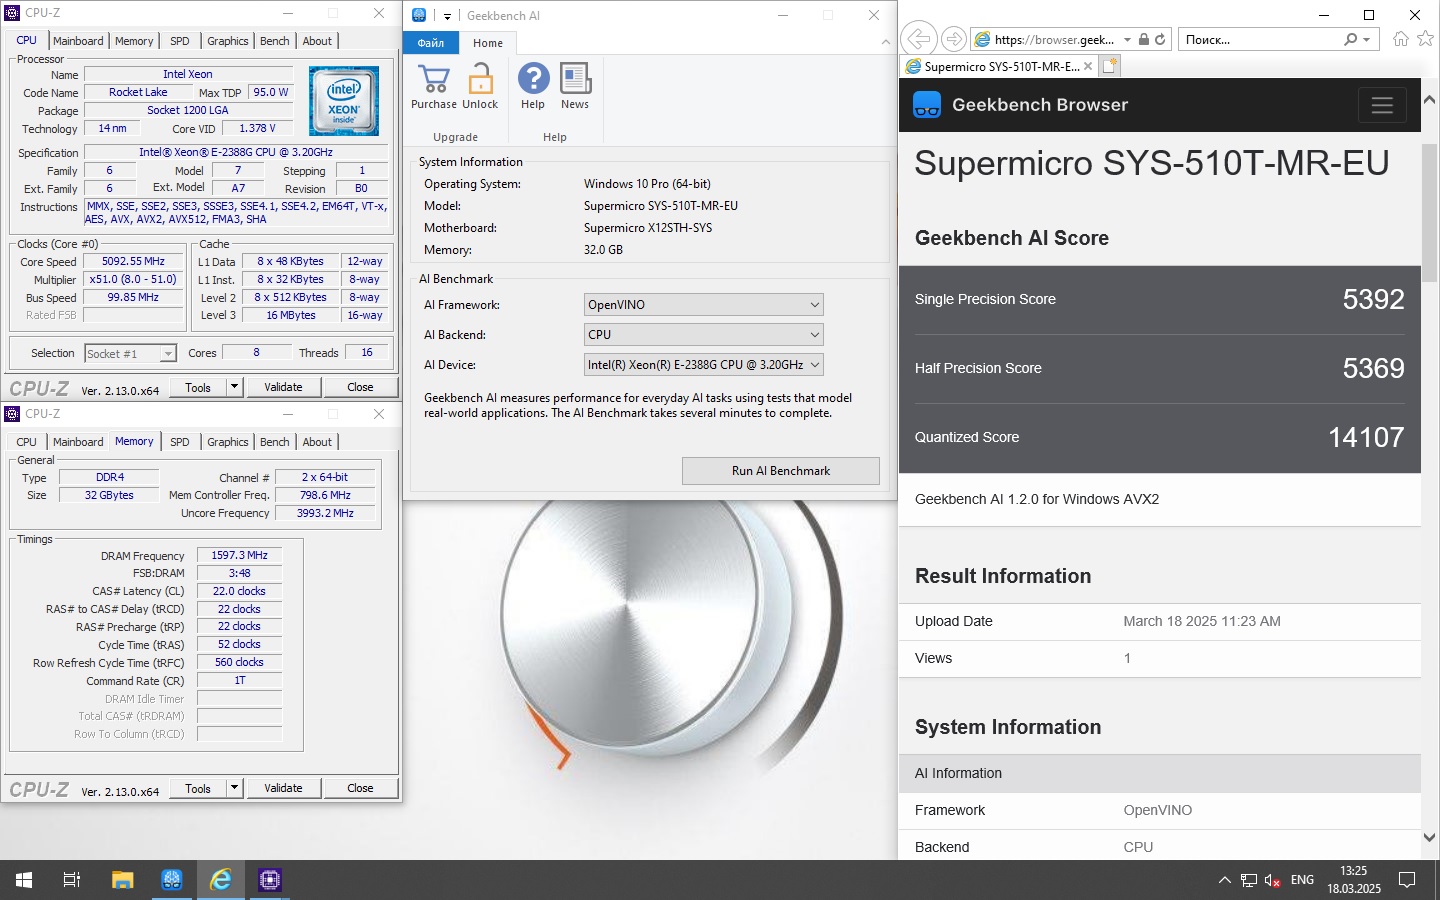Collapse the Geekbench AI ribbon

[x=885, y=42]
